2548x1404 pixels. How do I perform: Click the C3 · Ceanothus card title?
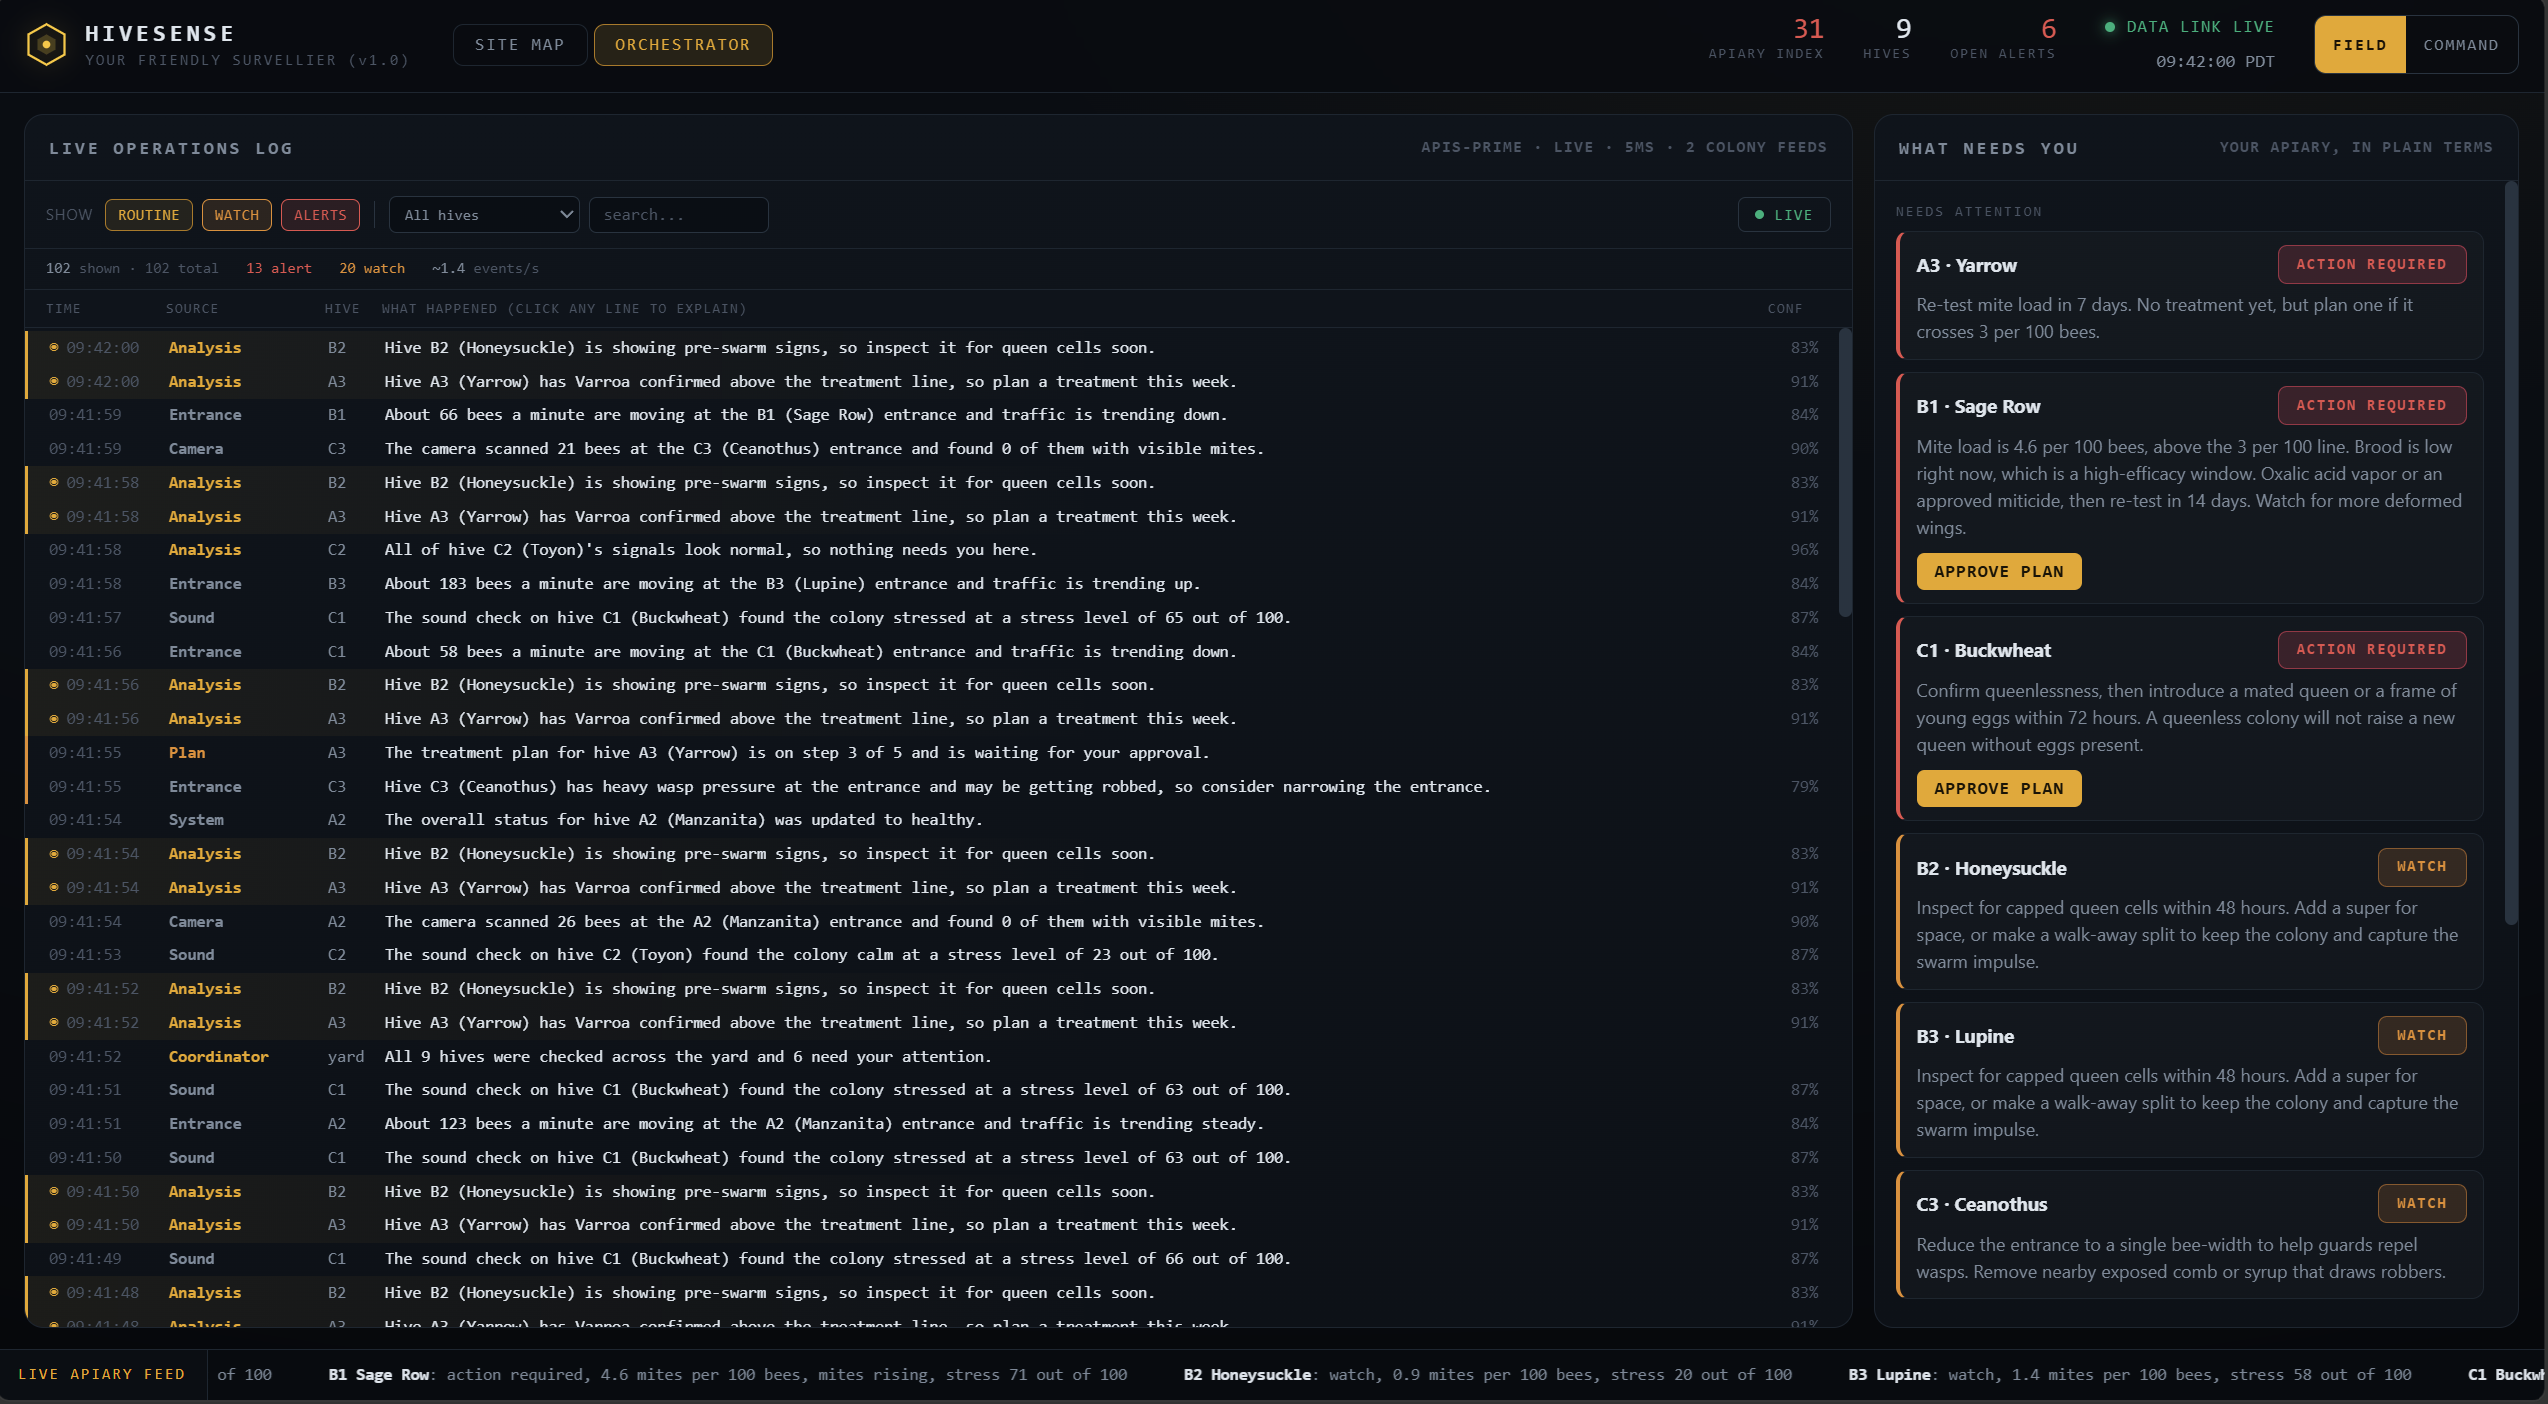1981,1205
